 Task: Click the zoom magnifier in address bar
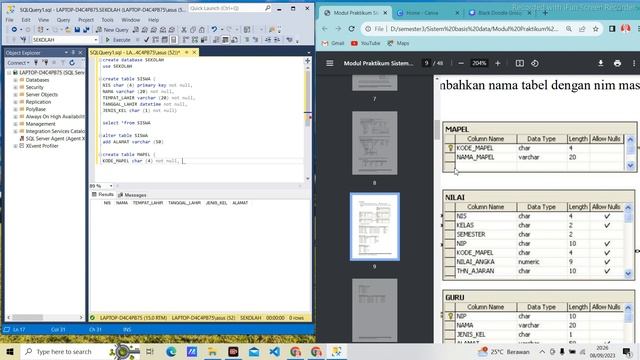point(569,29)
